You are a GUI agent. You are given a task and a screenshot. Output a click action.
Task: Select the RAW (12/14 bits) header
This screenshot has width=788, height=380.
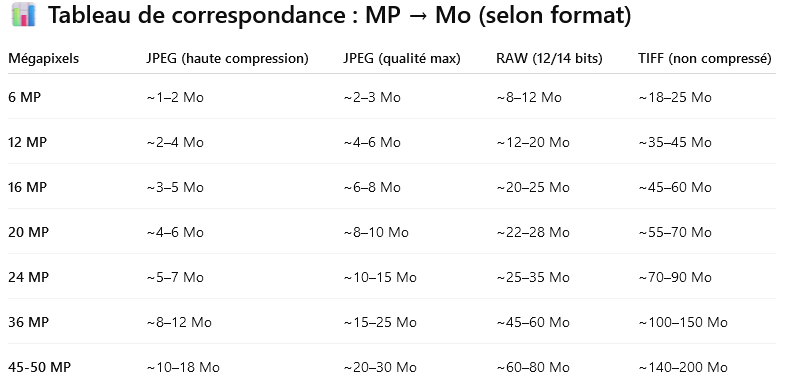point(549,59)
